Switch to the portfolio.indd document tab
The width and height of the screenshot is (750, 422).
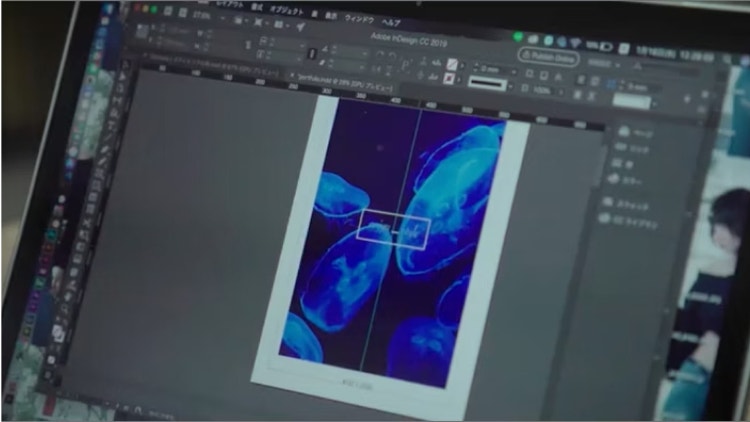(342, 83)
